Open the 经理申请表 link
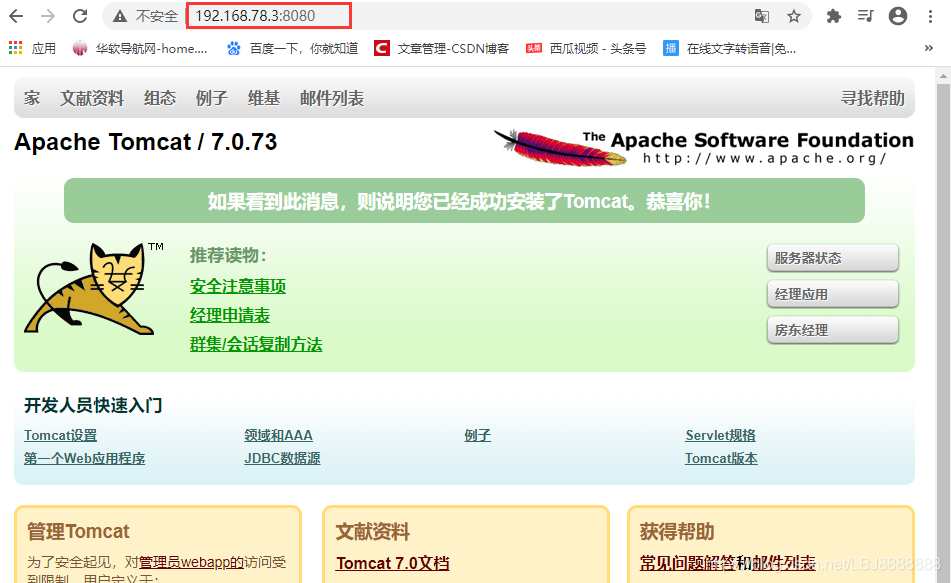 [x=230, y=315]
